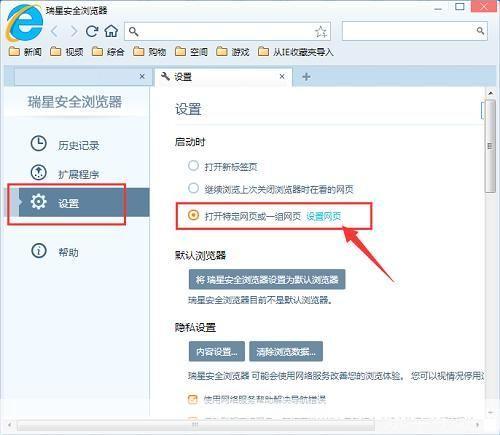Open 历史记录 in the sidebar
Screen dimensions: 500x435
point(65,145)
